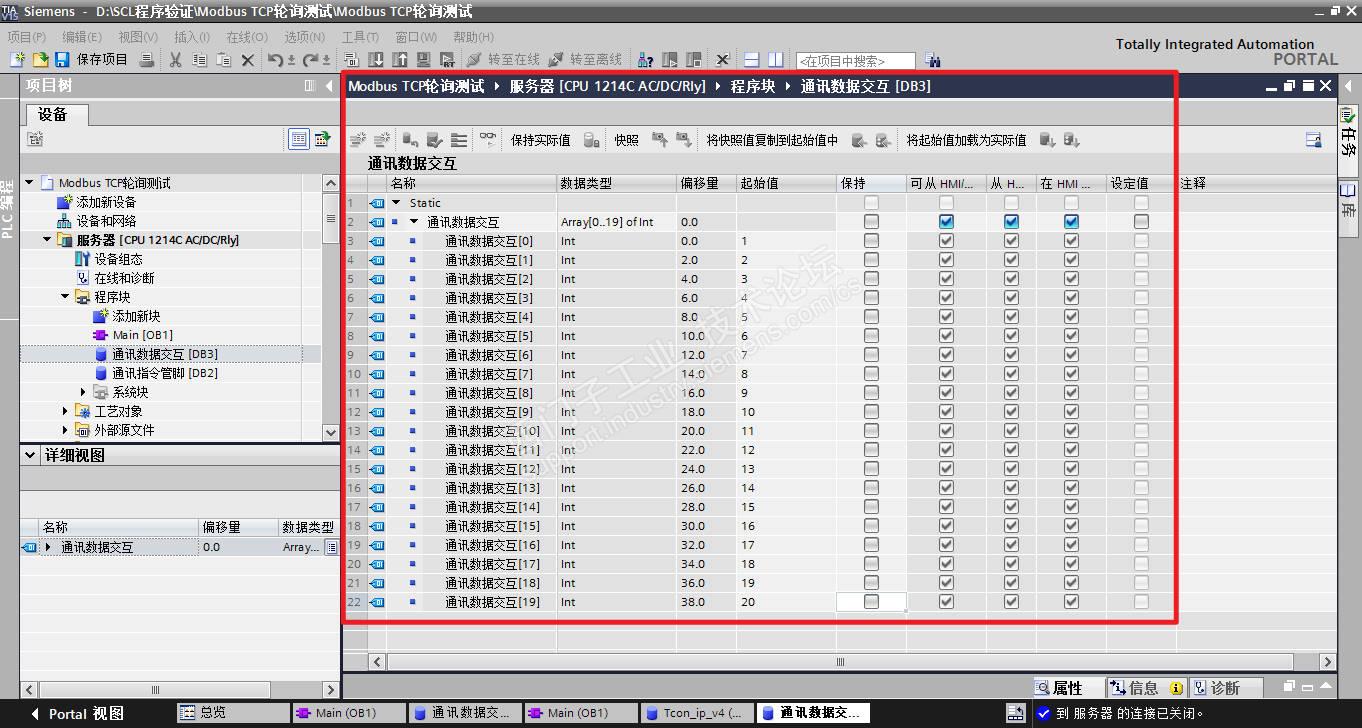
Task: Click the network view icon in project tree toolbar
Action: point(322,139)
